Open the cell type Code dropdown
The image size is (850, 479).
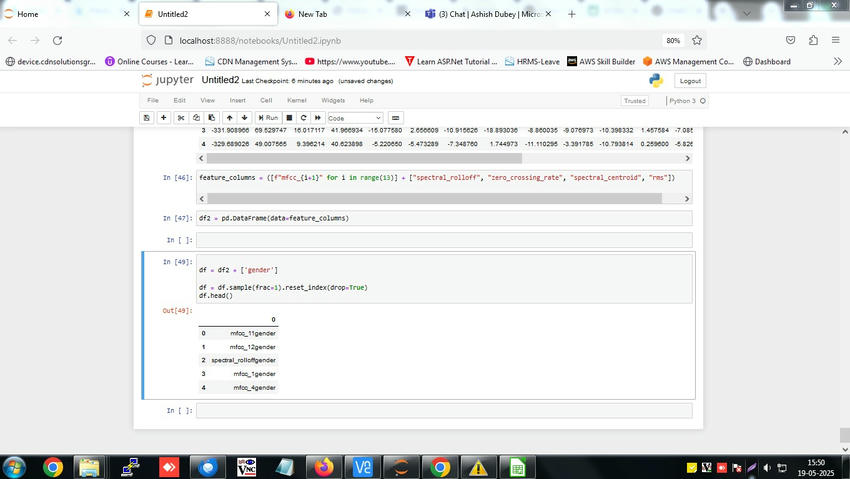coord(355,118)
